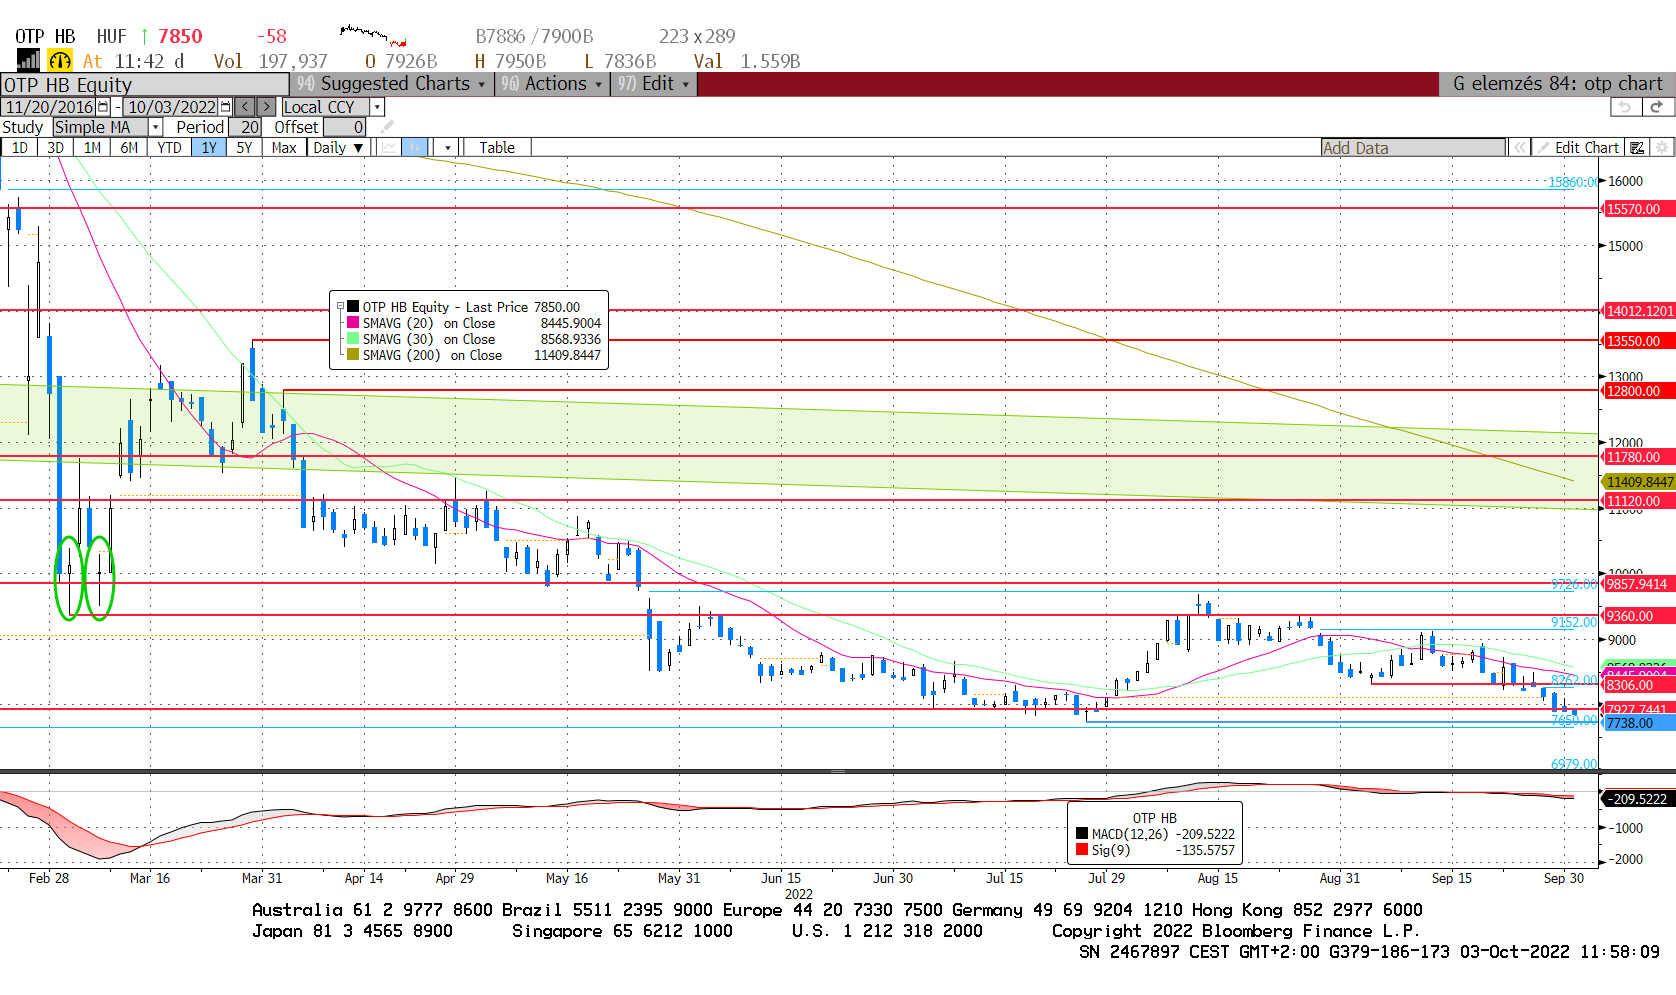The width and height of the screenshot is (1676, 995).
Task: Shift date range back with left arrow
Action: 245,107
